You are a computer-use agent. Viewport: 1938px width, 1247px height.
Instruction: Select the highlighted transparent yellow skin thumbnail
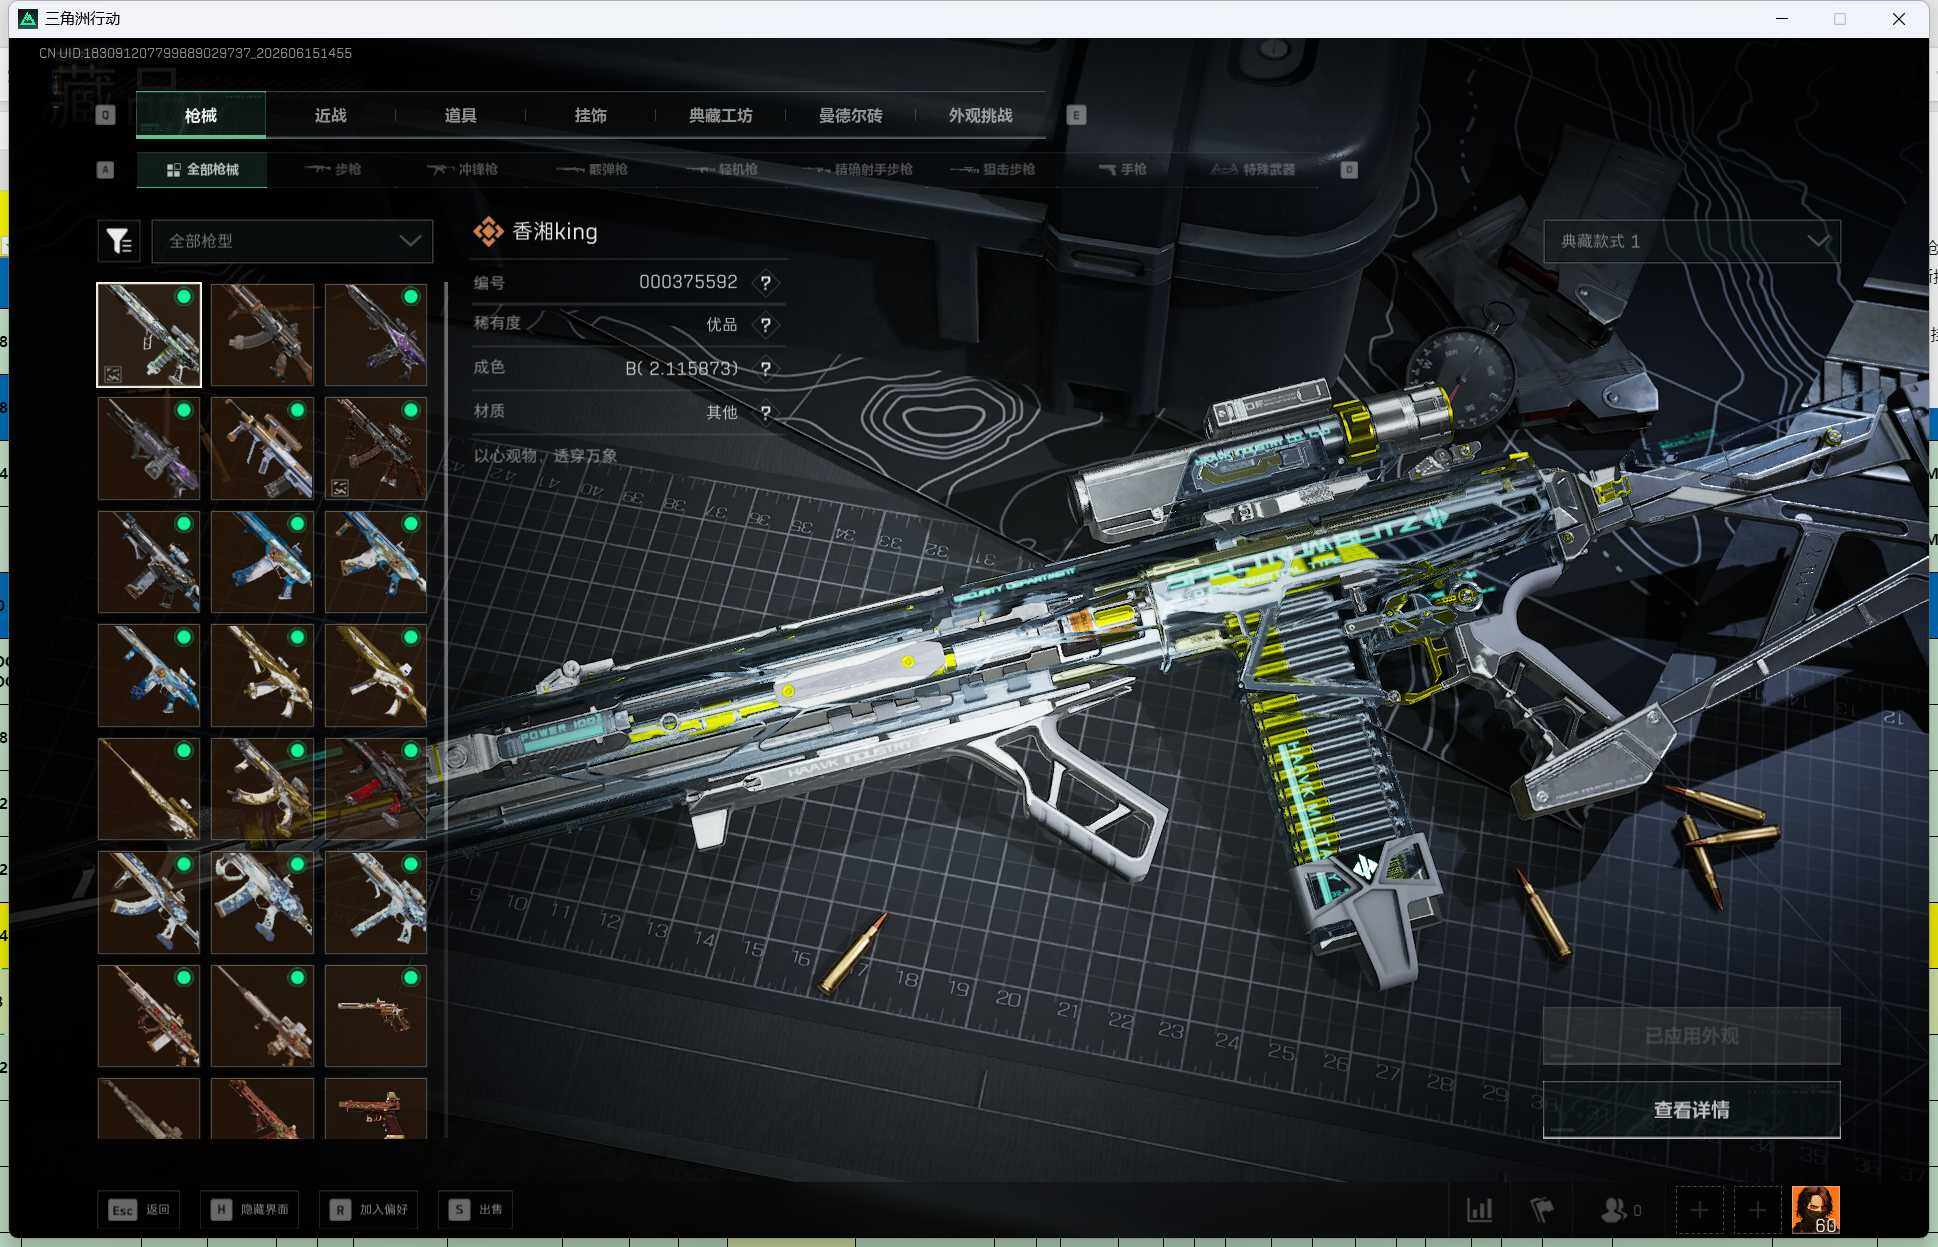coord(149,335)
